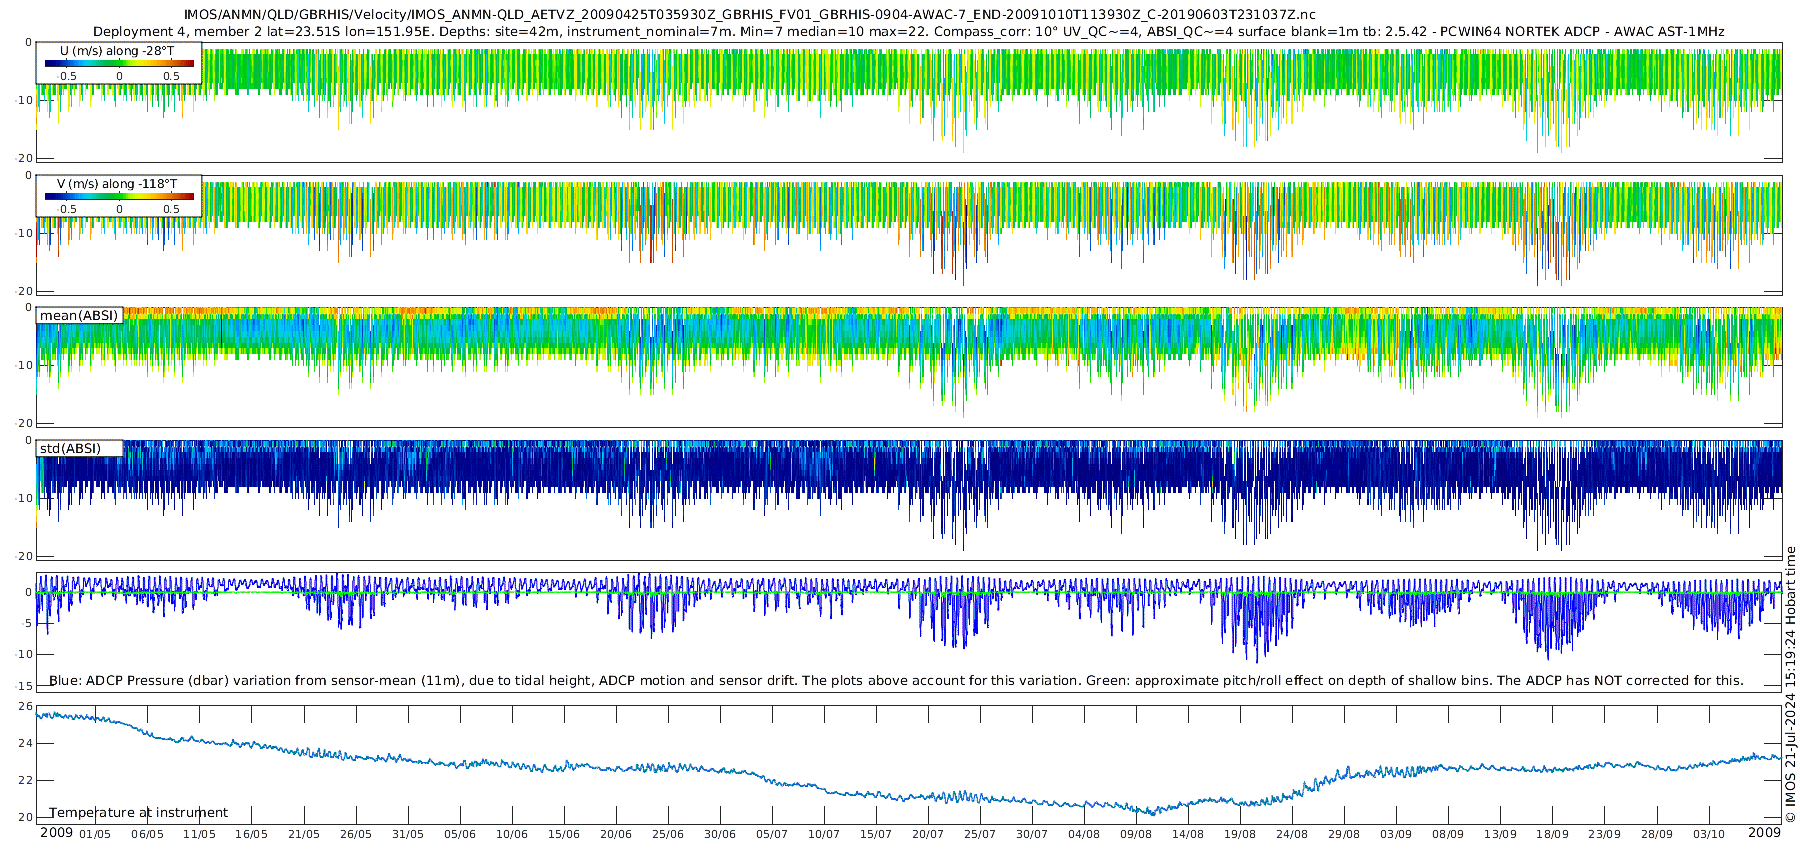Screen dimensions: 1800x850
Task: Click the 'Deployment 4, member 2' subtitle line
Action: coord(909,32)
